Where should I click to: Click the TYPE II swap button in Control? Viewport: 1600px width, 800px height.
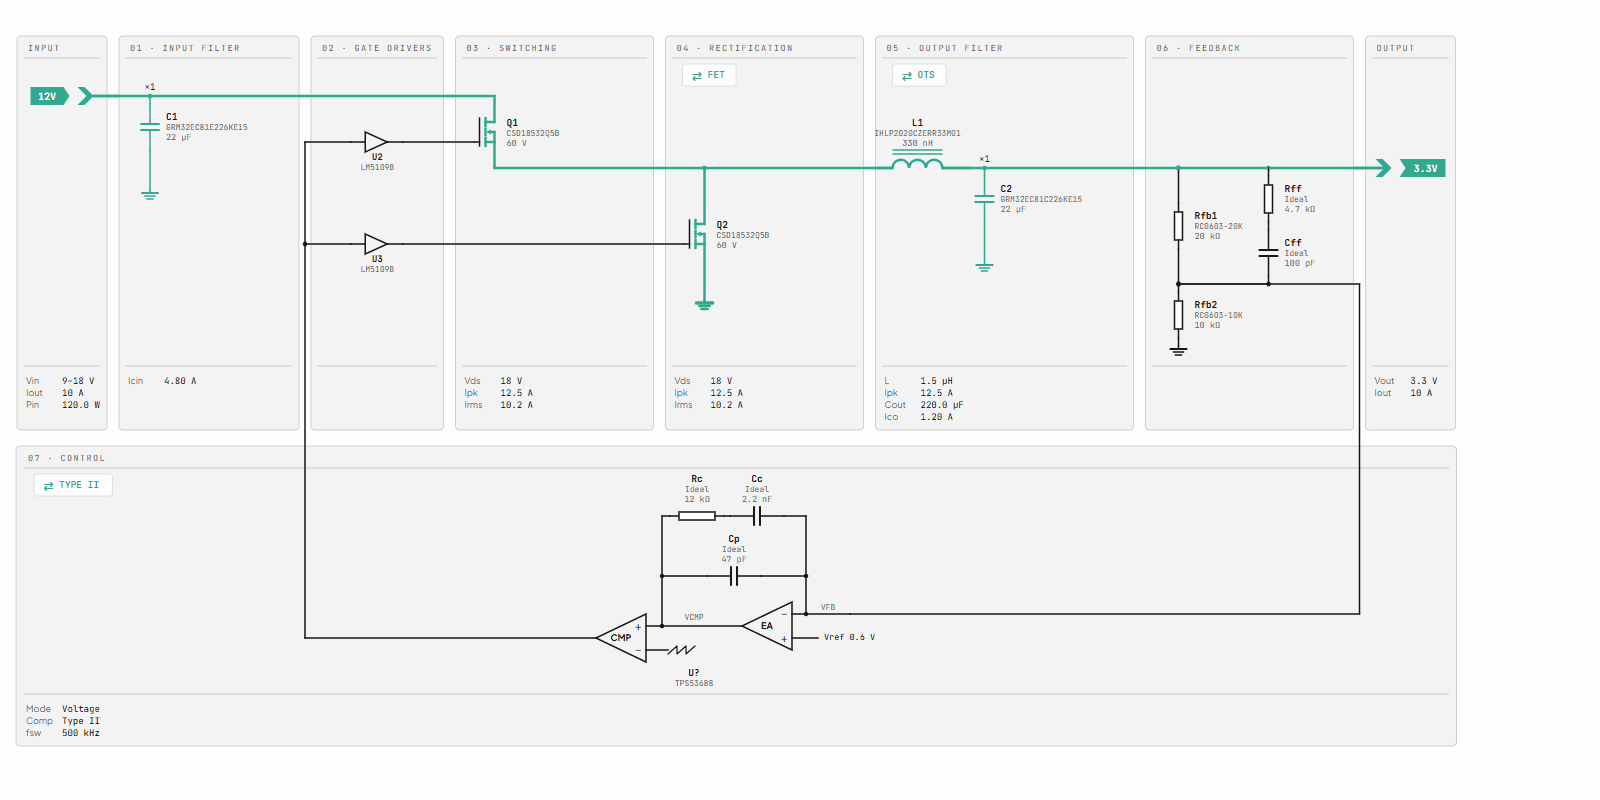coord(73,485)
